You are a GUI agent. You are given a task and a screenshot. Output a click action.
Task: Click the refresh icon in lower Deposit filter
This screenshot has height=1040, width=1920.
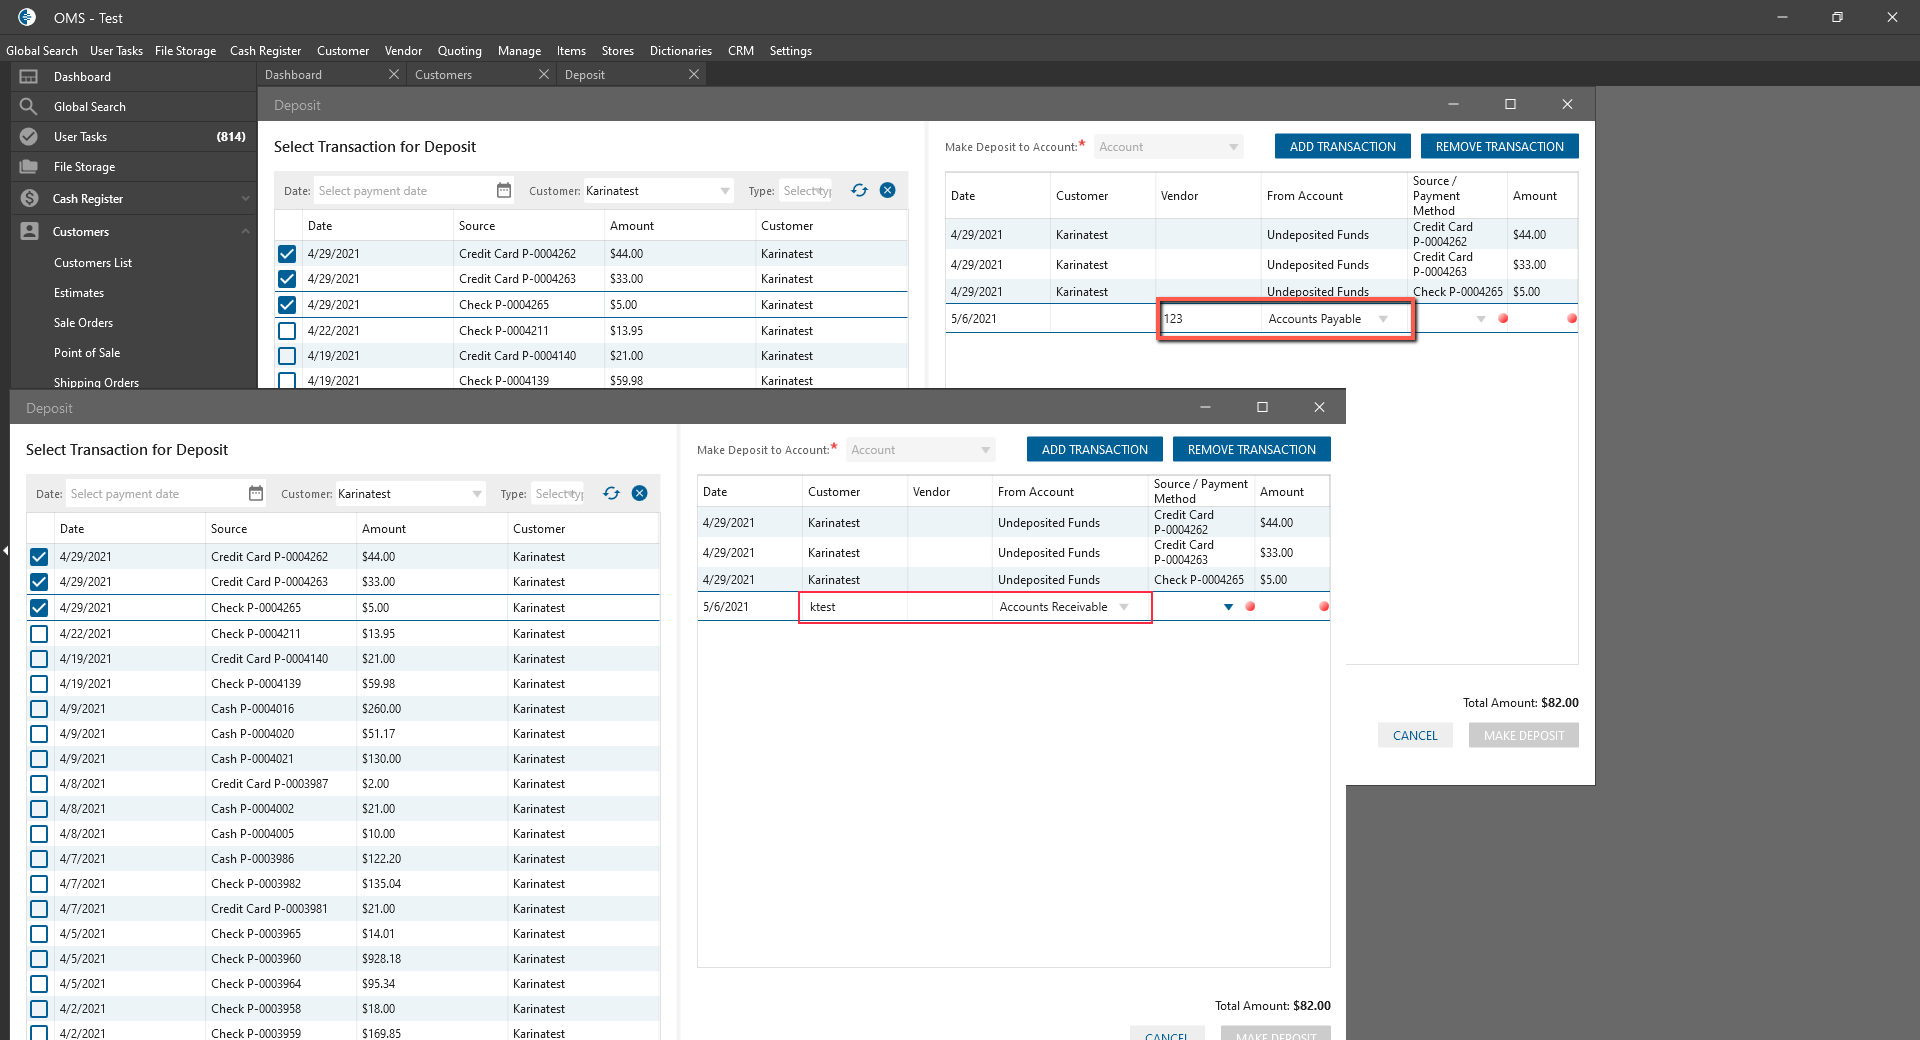point(611,493)
